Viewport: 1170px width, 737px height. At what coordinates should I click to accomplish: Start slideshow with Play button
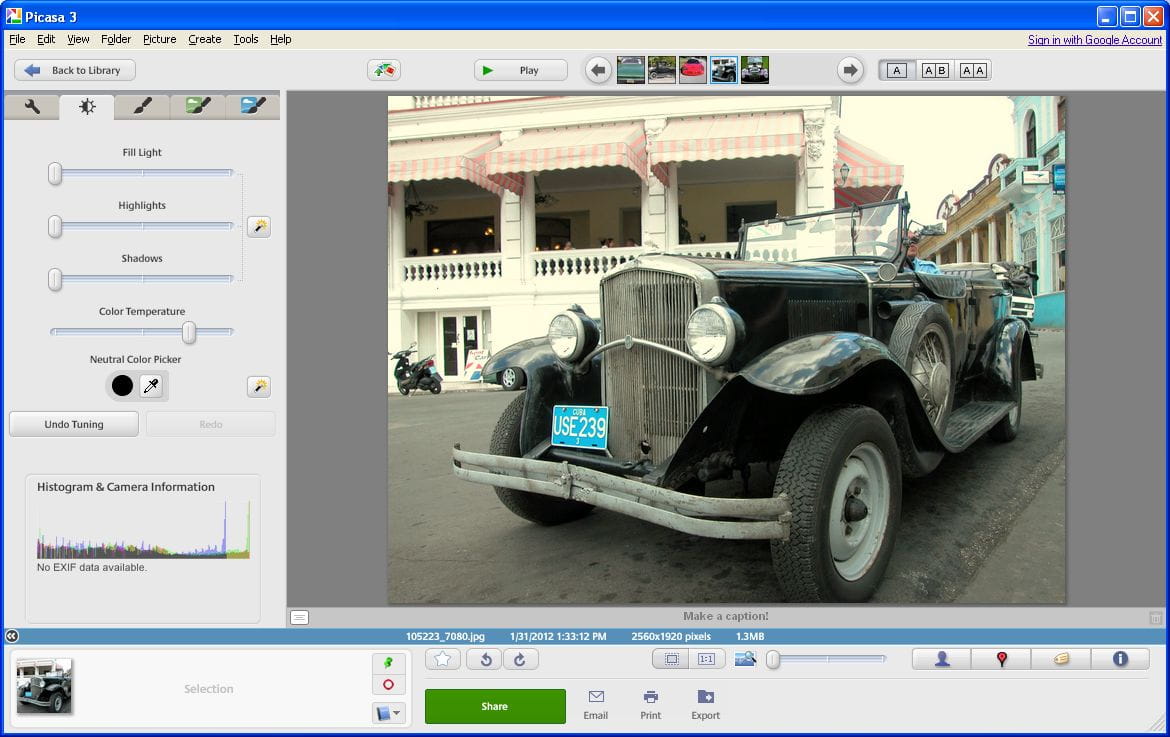[x=521, y=70]
